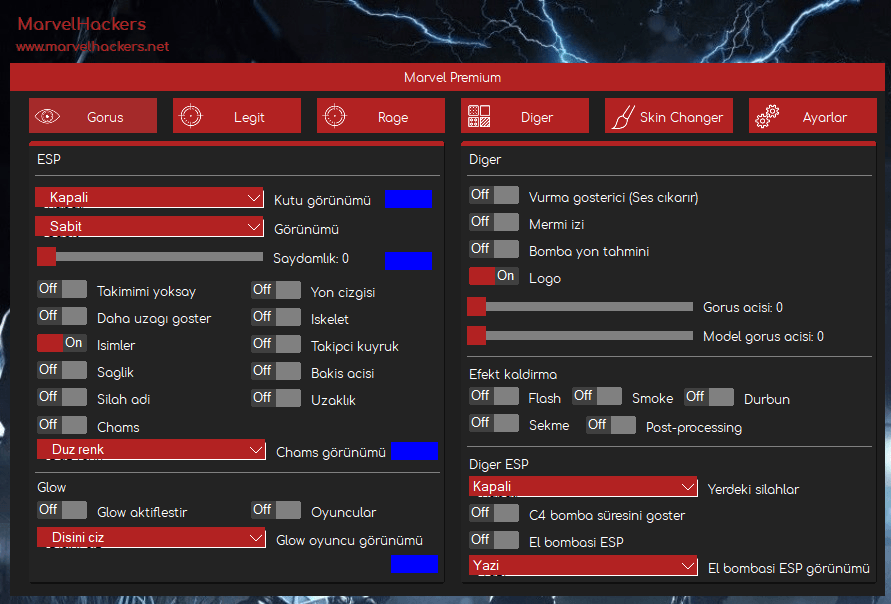Toggle Silah adi switch
Image resolution: width=891 pixels, height=604 pixels.
tap(62, 397)
